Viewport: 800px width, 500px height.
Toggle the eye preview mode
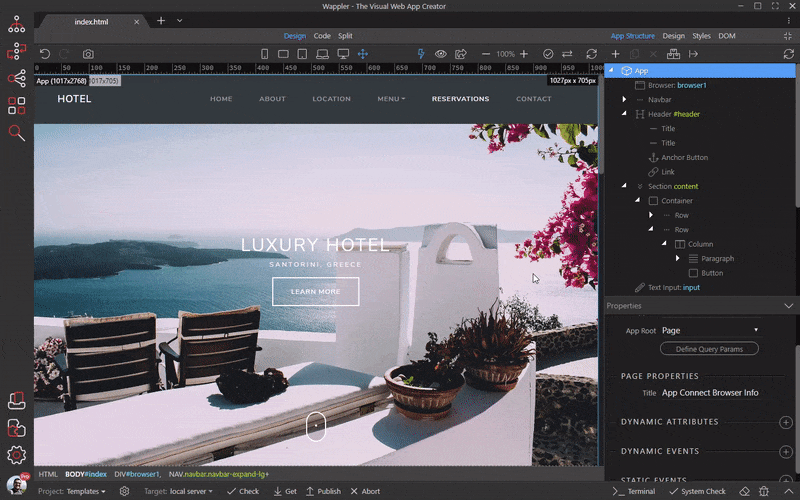[x=441, y=54]
